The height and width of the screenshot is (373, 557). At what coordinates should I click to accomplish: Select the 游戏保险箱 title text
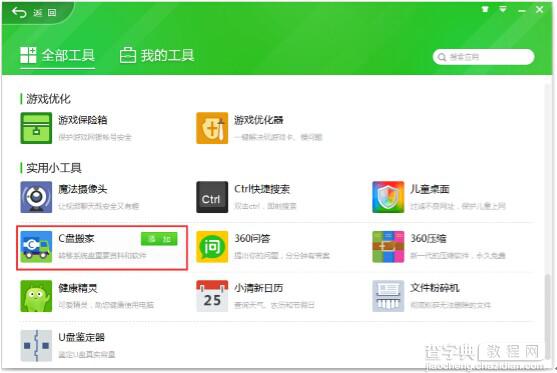pyautogui.click(x=82, y=120)
